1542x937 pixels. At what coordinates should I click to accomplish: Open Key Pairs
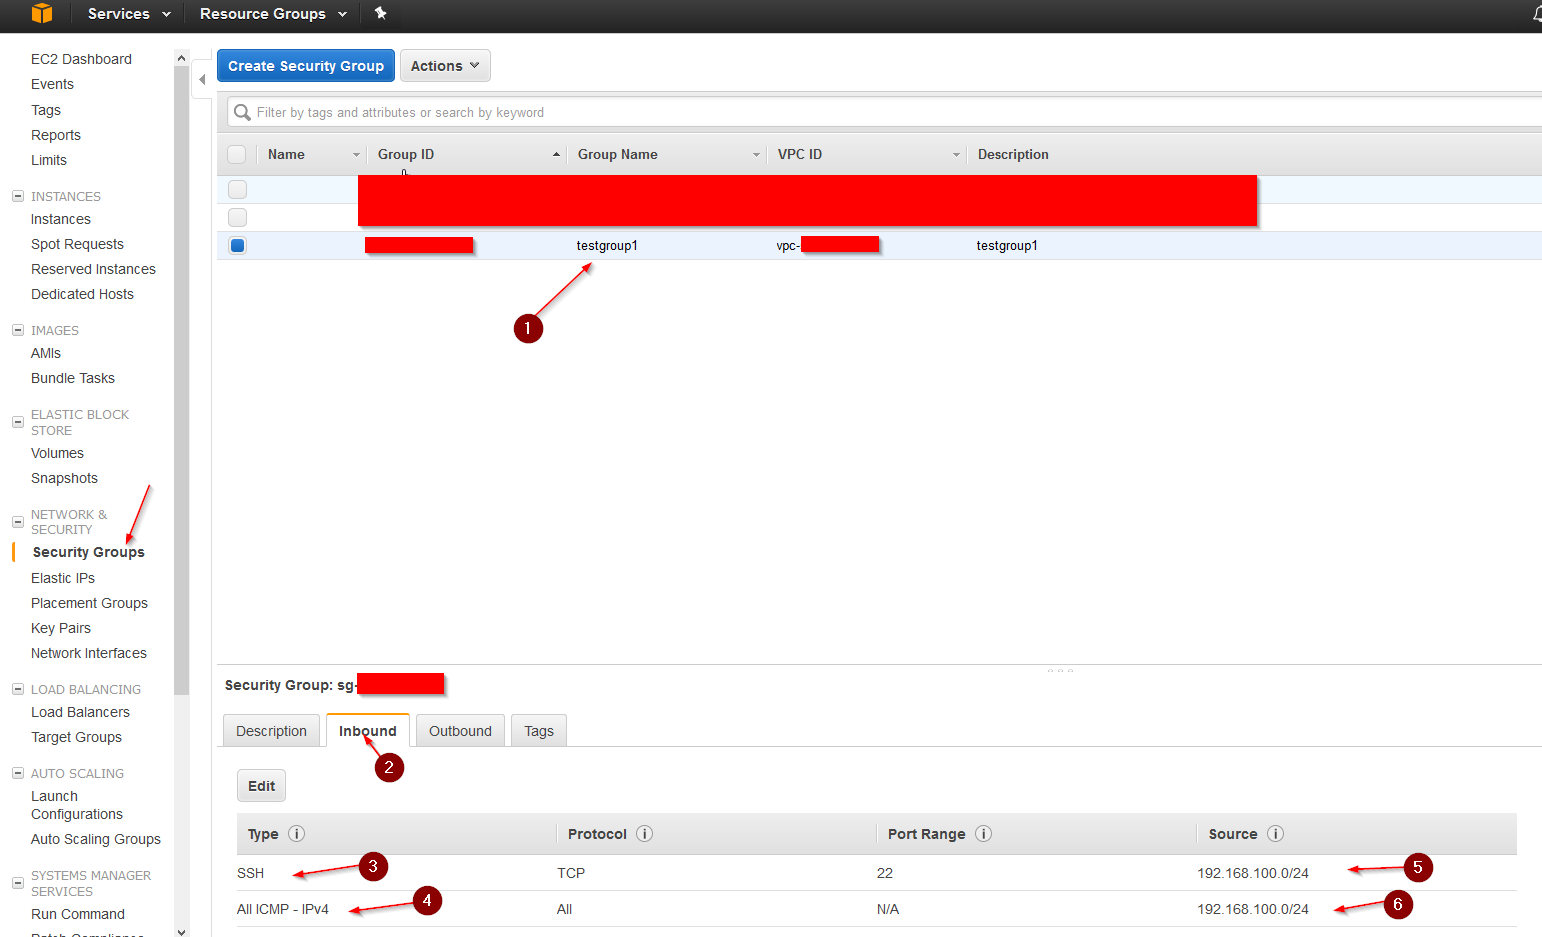(61, 628)
